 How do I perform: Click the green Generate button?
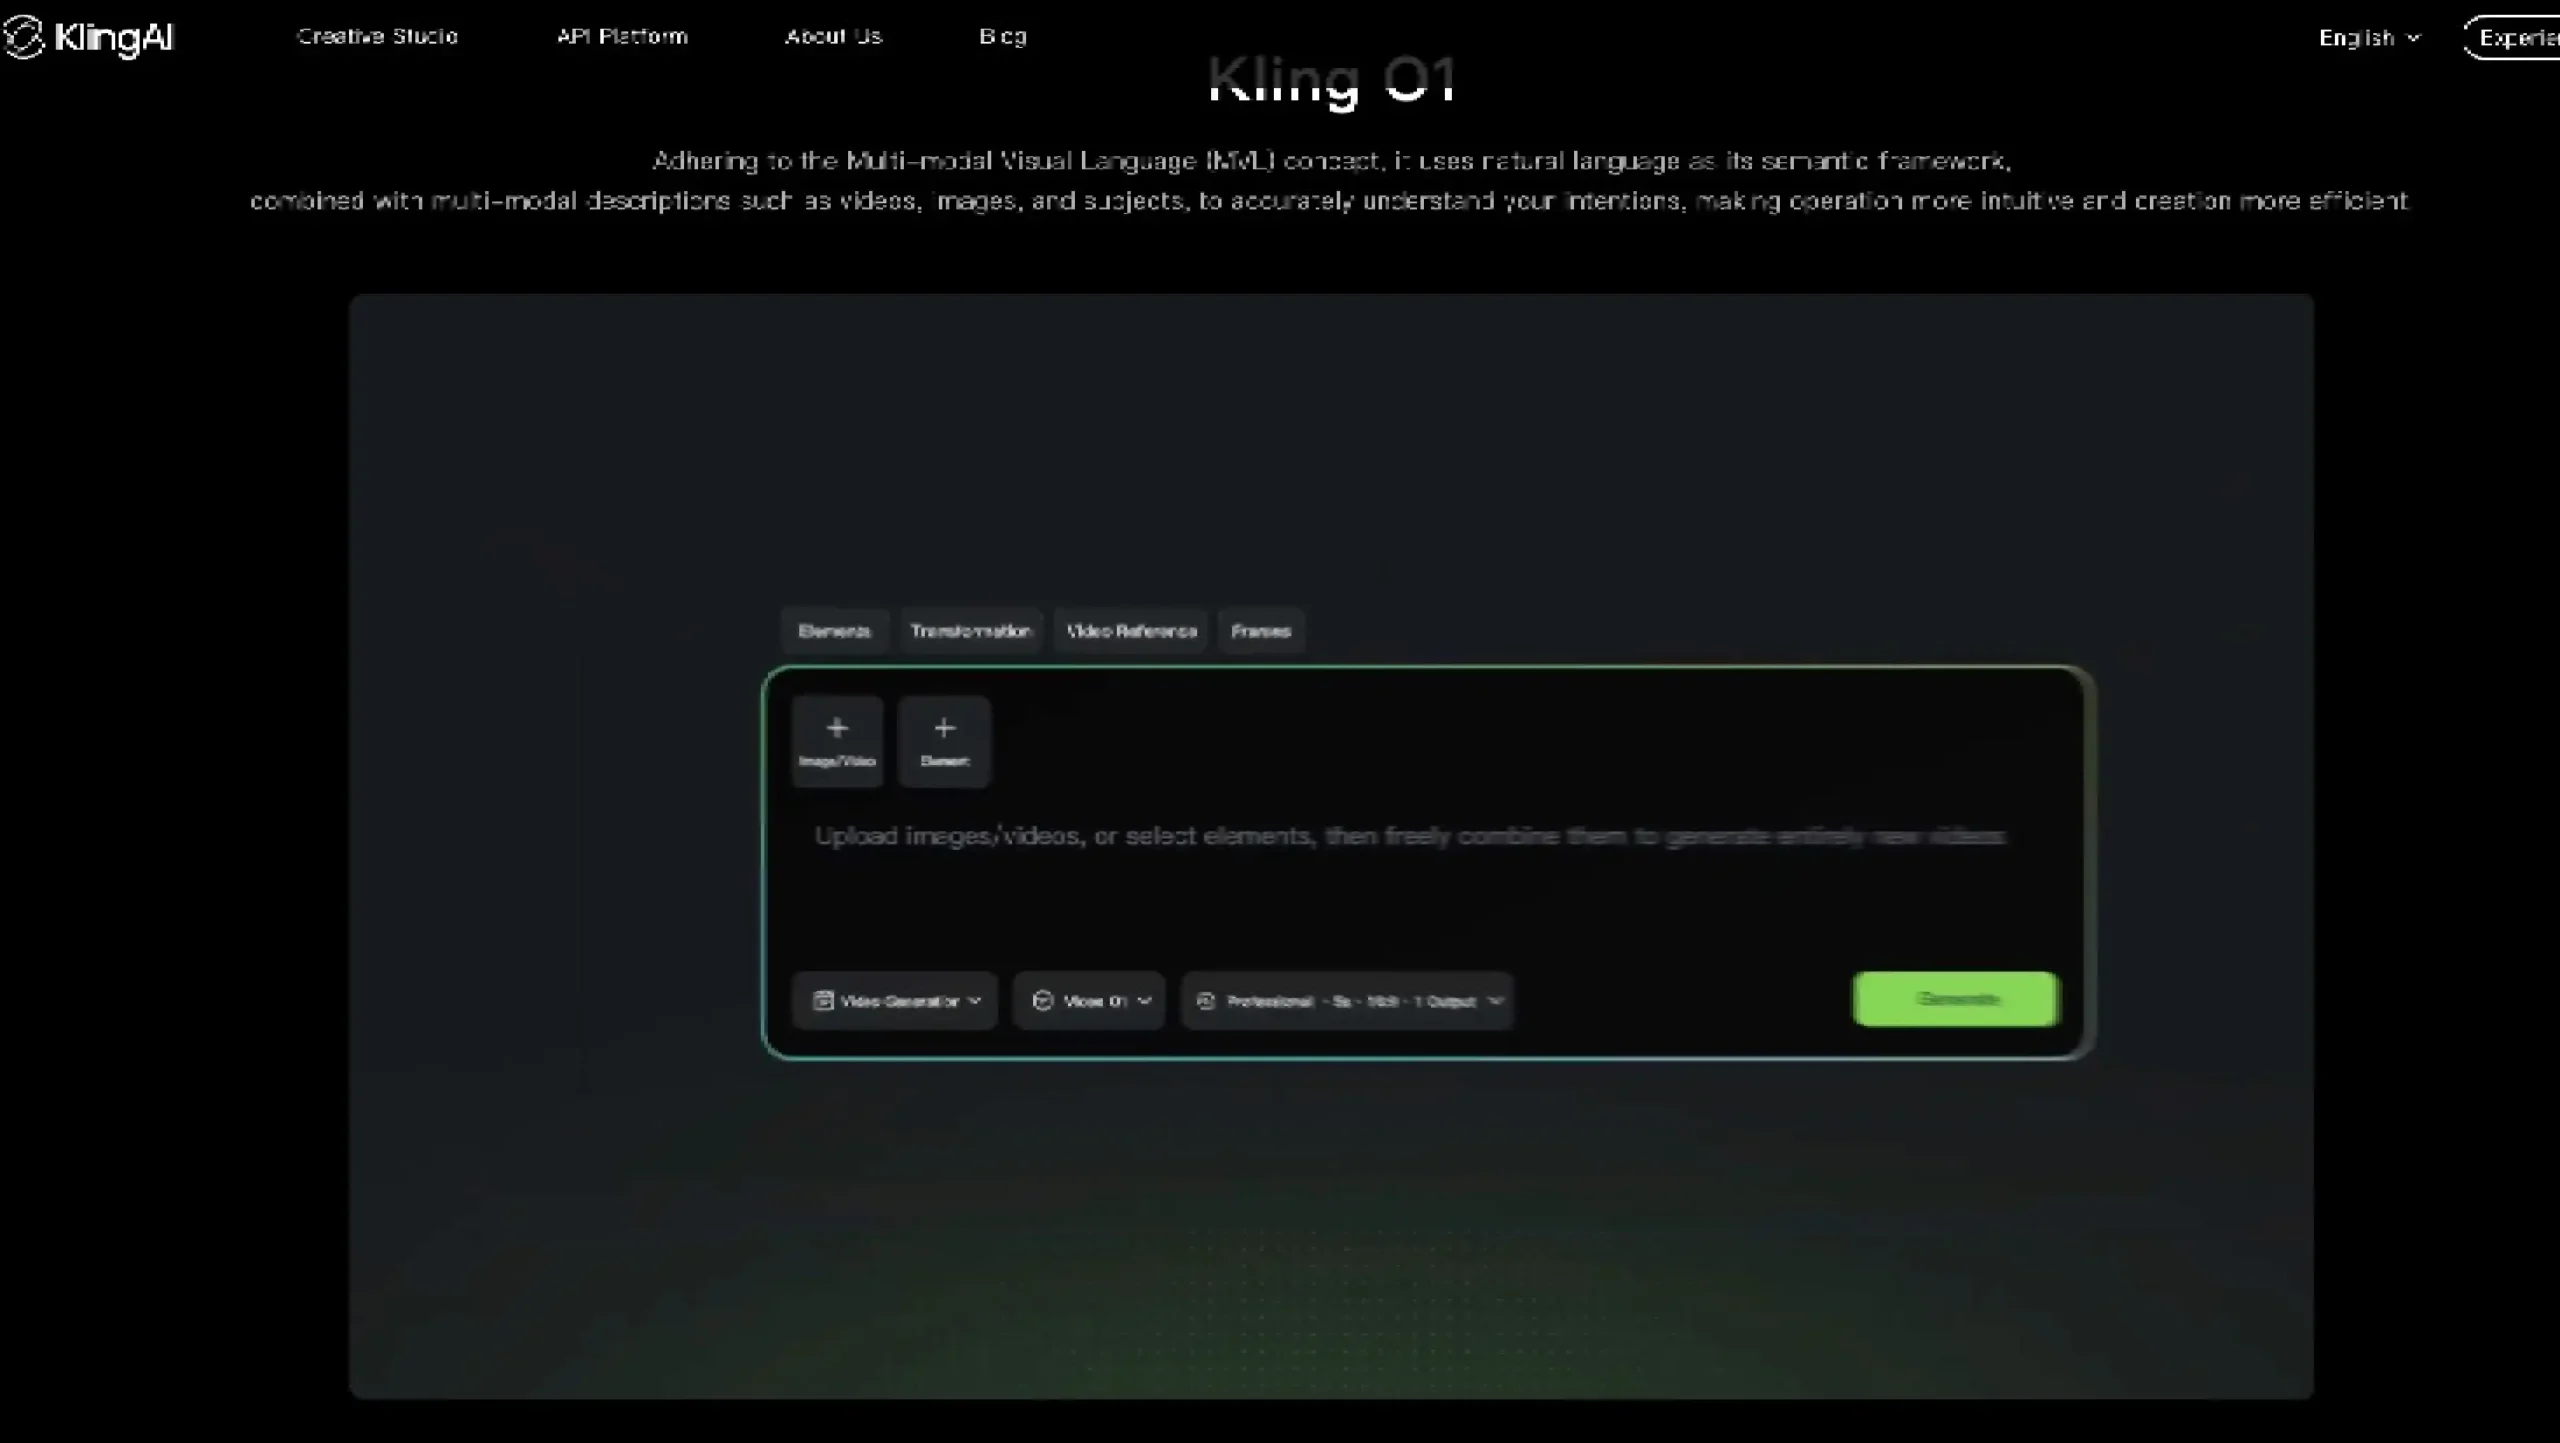click(x=1956, y=999)
